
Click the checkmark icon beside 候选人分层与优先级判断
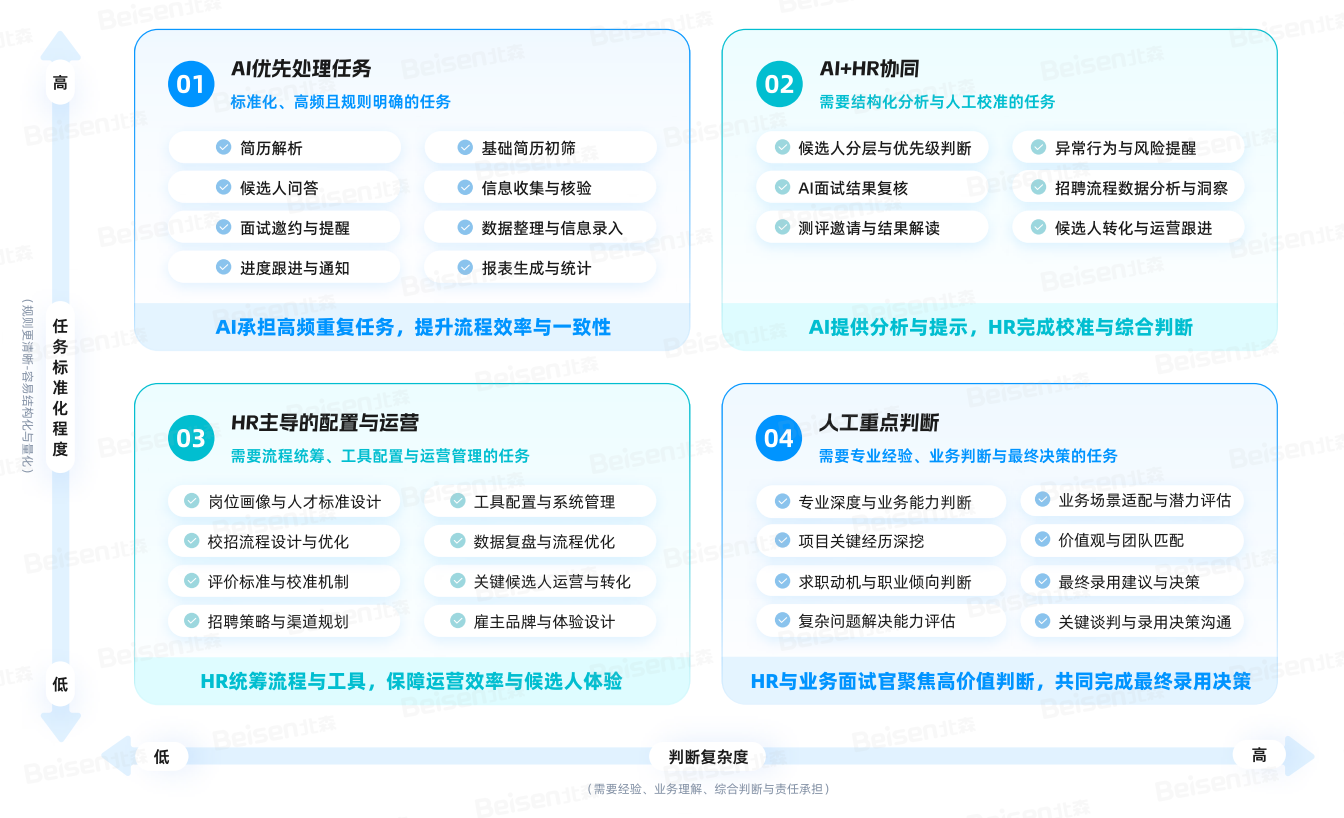[782, 147]
